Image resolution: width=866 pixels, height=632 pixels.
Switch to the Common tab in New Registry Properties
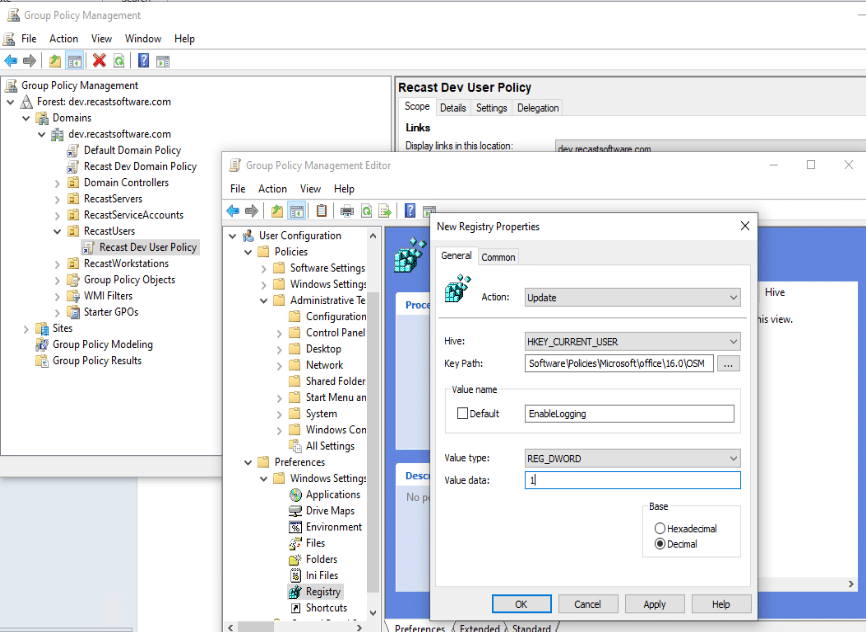[x=498, y=256]
